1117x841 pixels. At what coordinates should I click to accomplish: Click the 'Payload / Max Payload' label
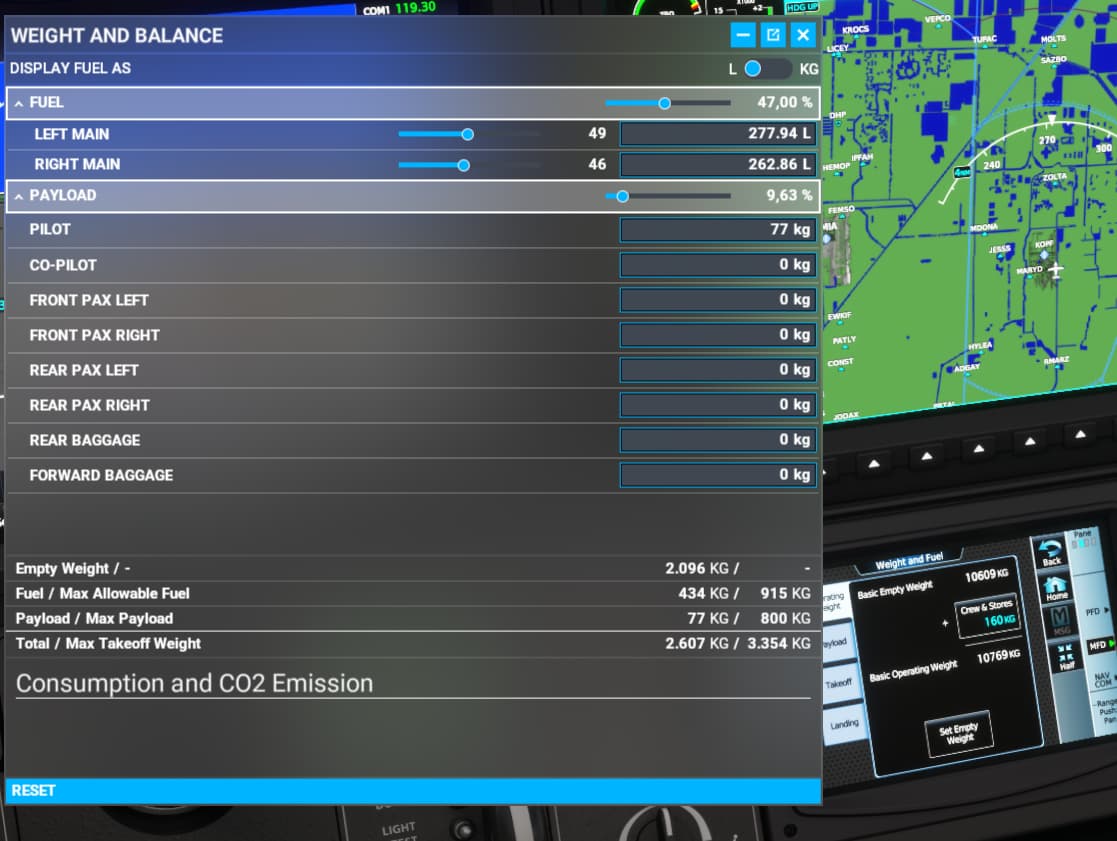pos(94,618)
